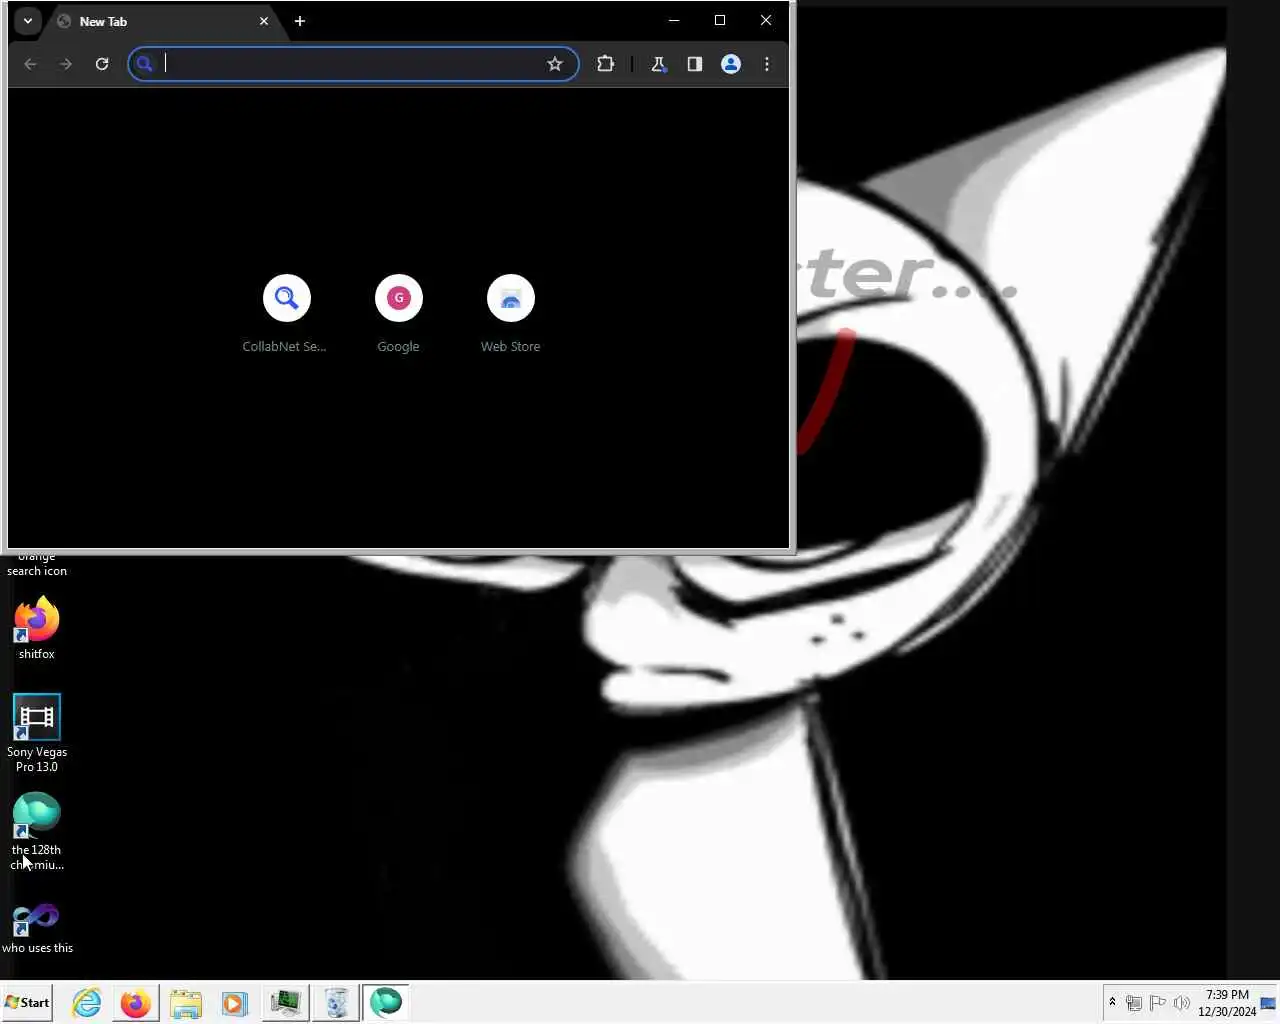The width and height of the screenshot is (1280, 1024).
Task: Select the shitfox desktop icon
Action: click(x=37, y=628)
